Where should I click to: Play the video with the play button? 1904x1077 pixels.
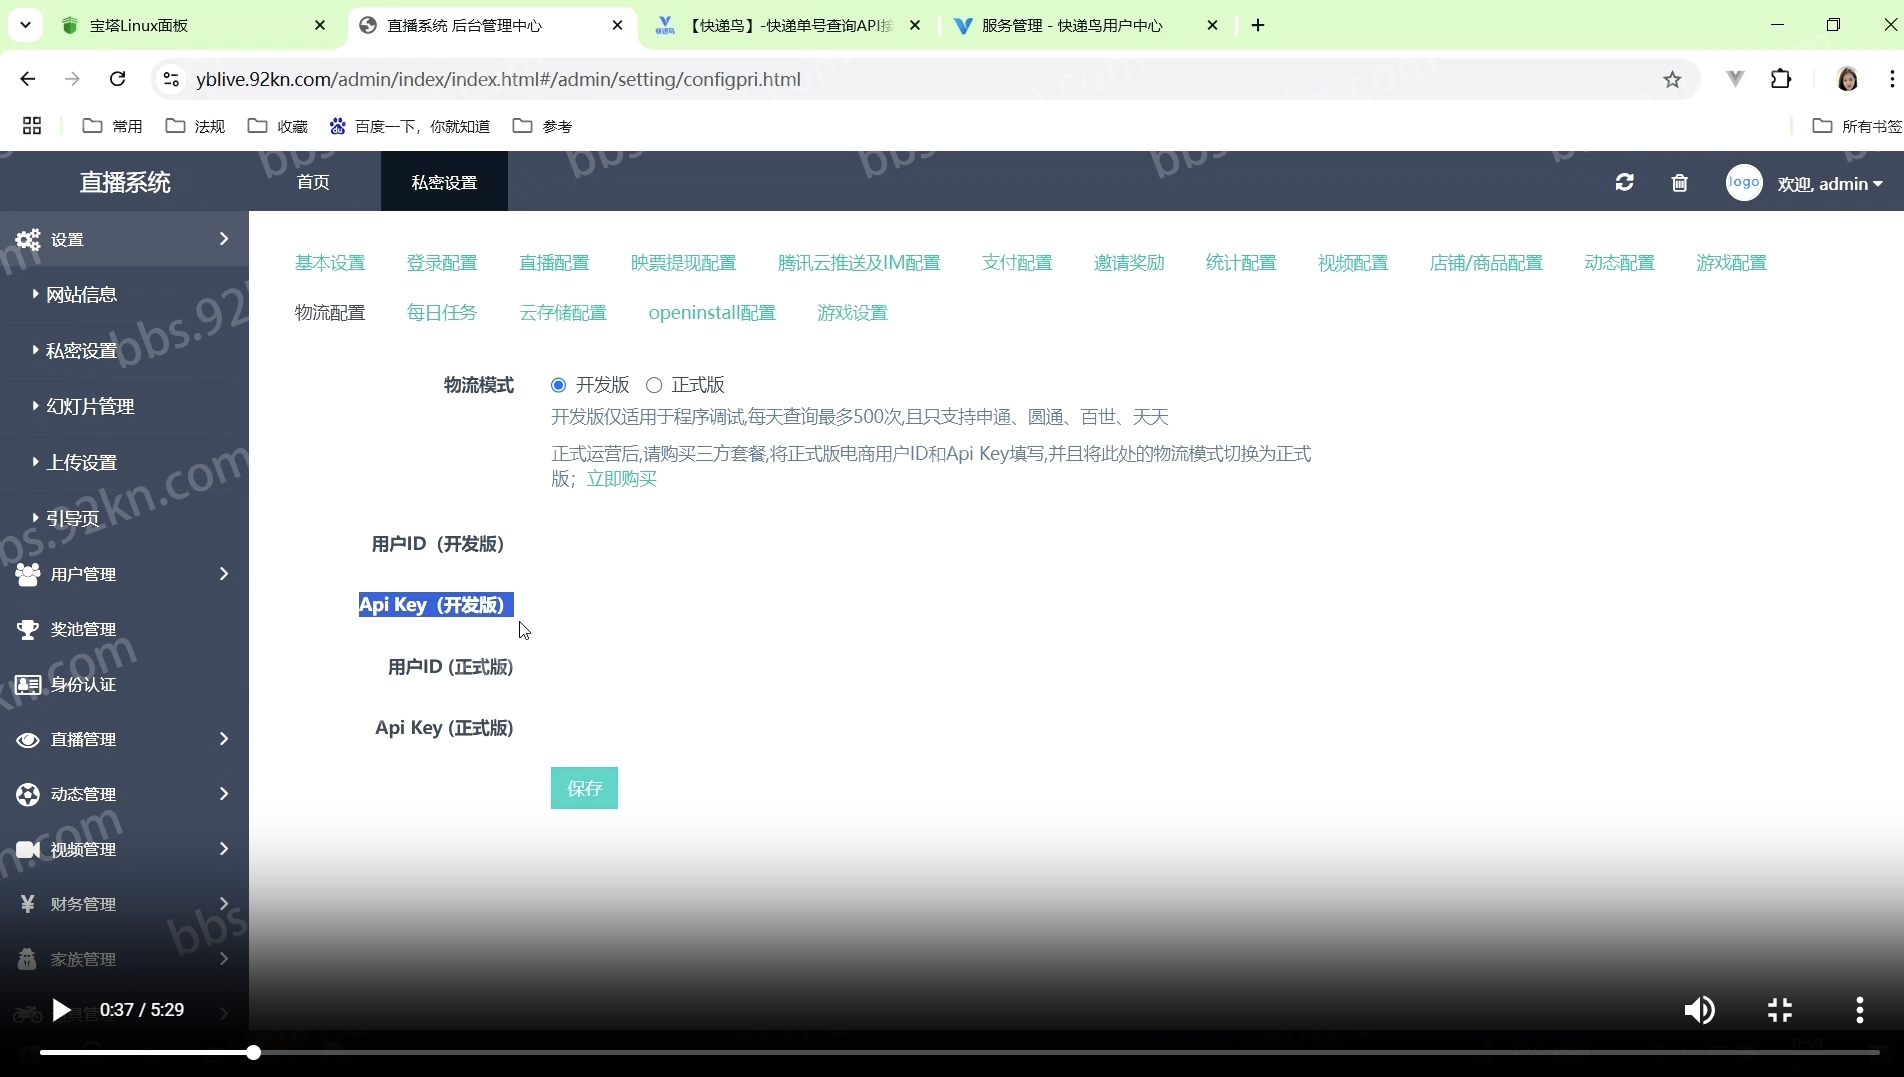[61, 1010]
